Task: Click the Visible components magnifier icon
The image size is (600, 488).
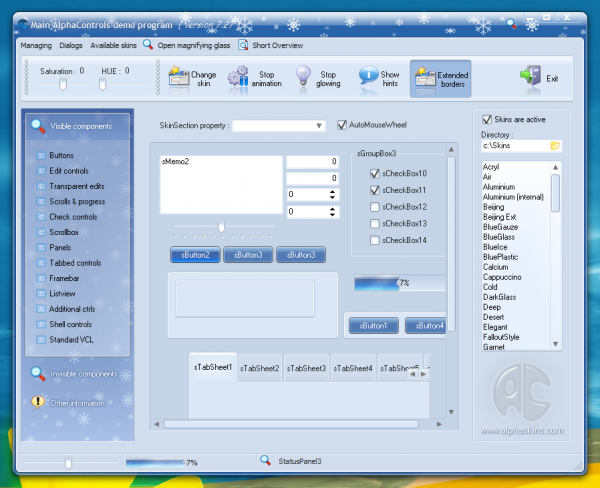Action: pyautogui.click(x=38, y=126)
